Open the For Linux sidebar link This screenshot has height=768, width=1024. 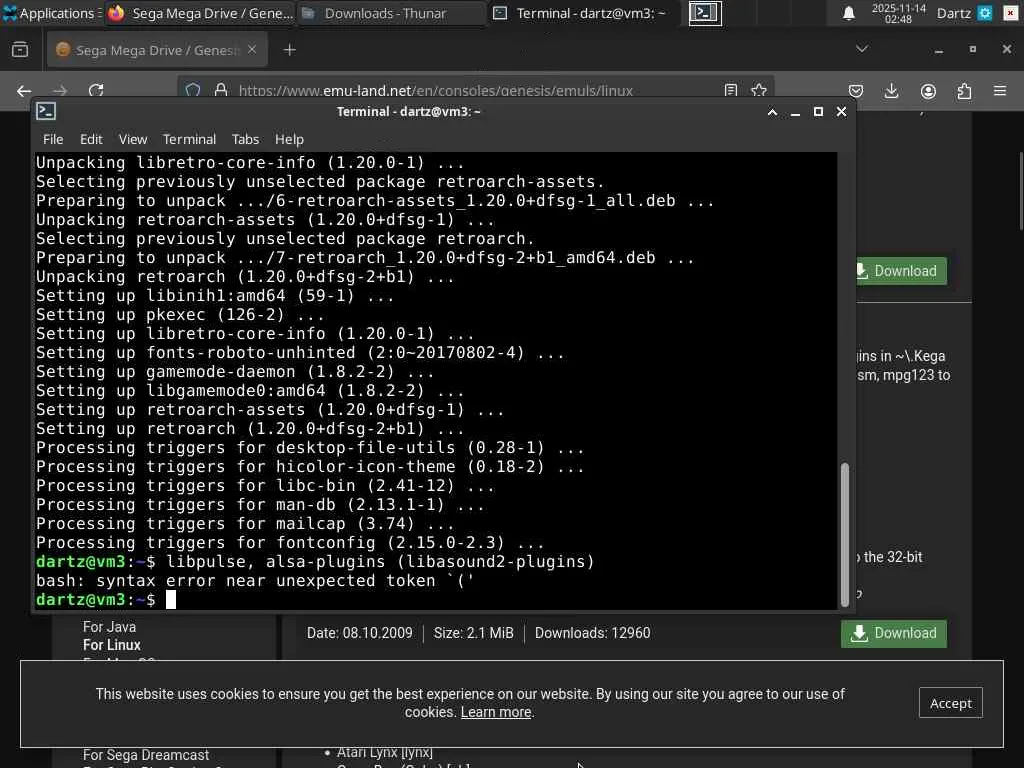[112, 645]
